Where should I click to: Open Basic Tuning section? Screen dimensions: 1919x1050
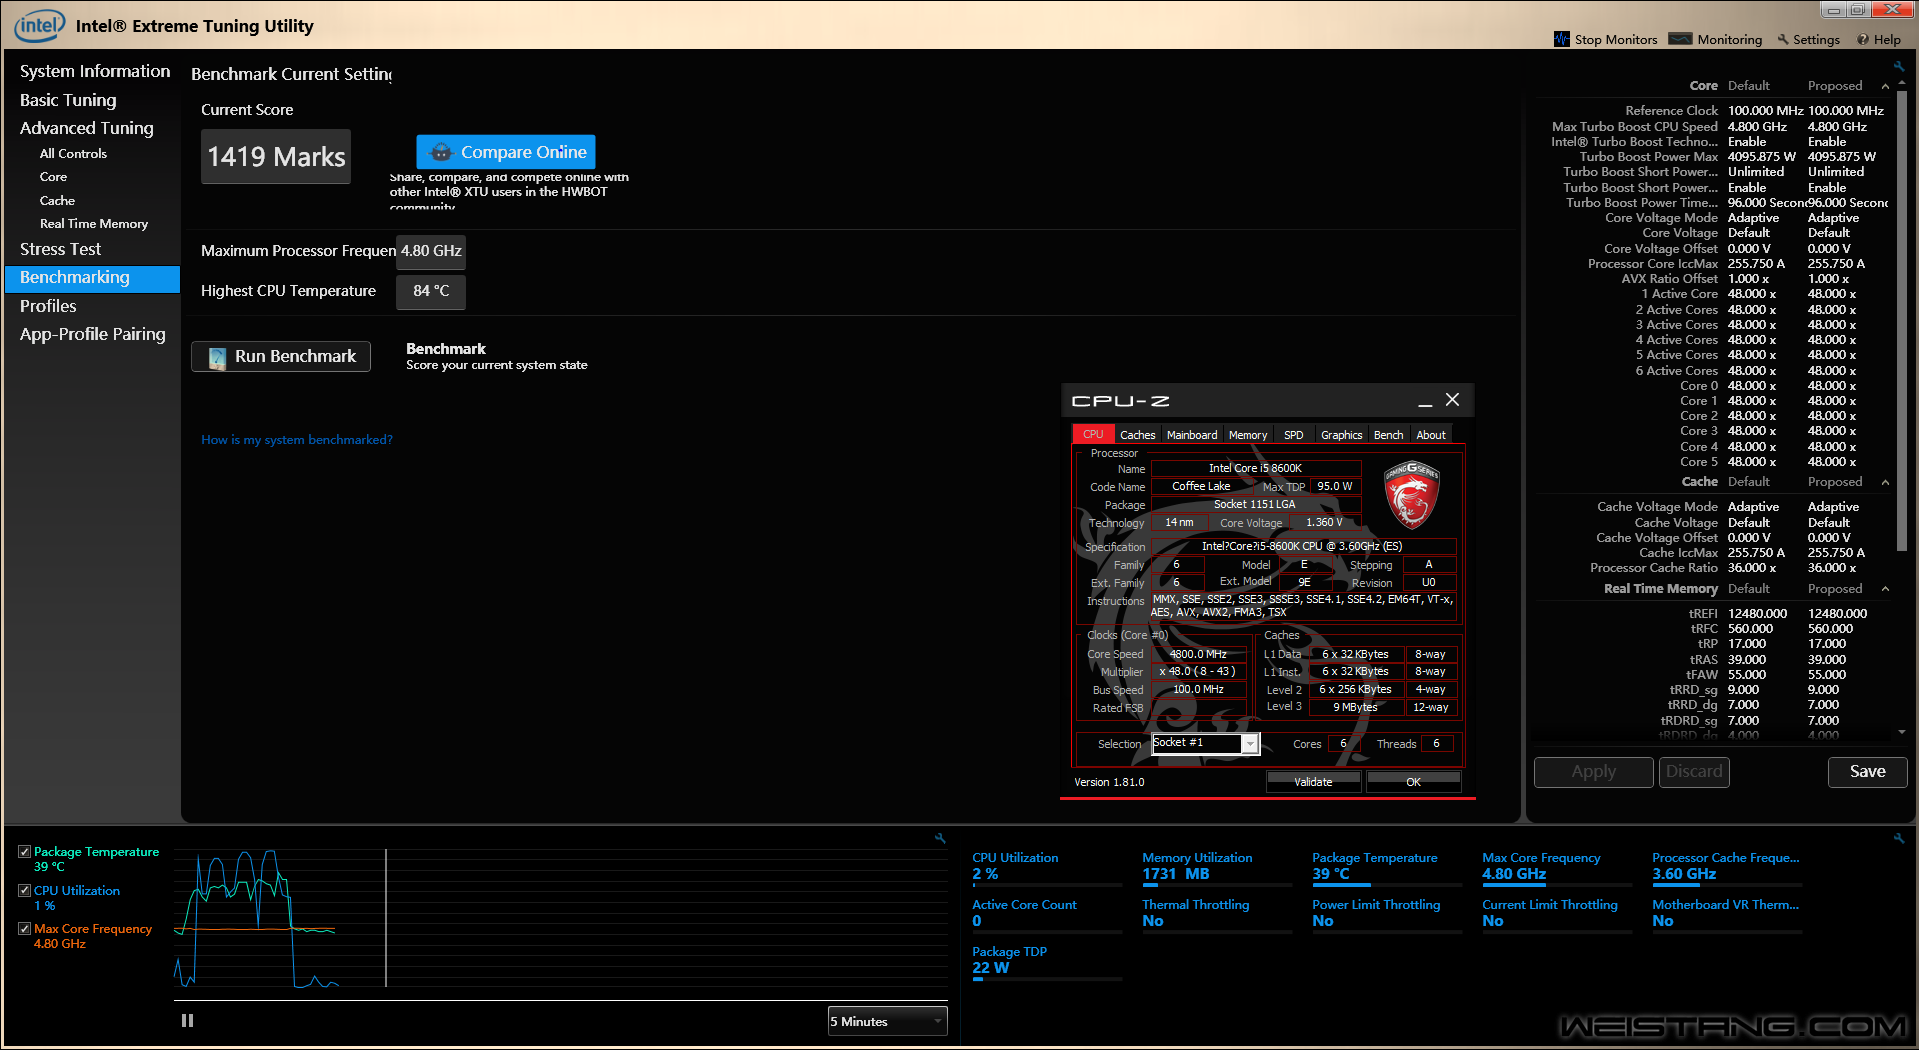pyautogui.click(x=68, y=100)
